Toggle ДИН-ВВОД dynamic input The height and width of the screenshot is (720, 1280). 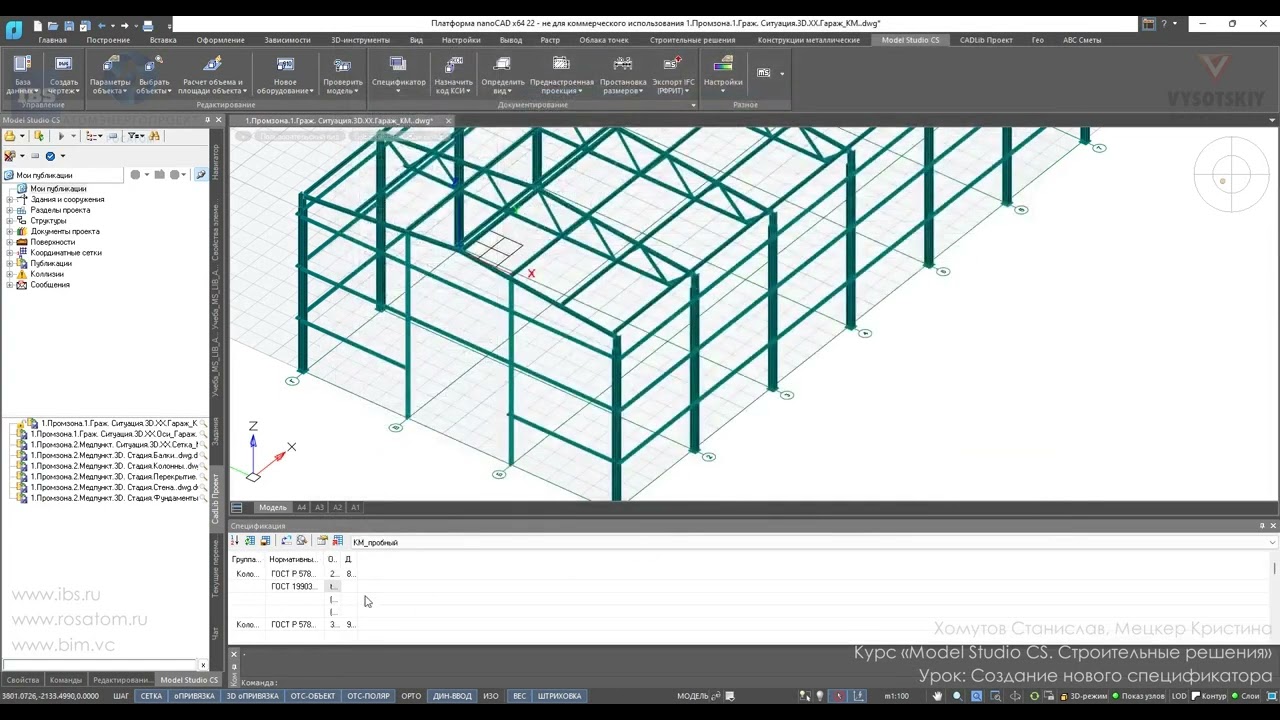click(x=452, y=696)
